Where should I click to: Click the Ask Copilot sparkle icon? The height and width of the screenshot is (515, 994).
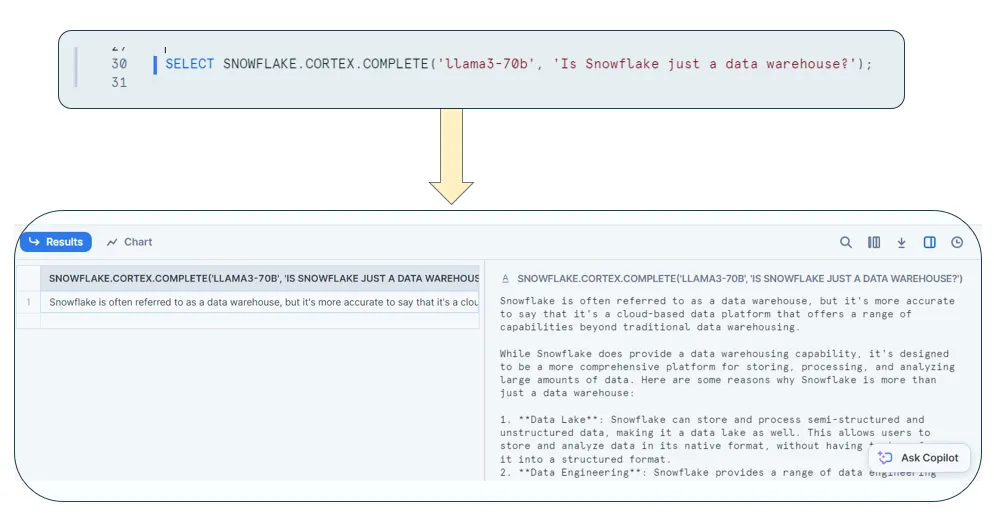(885, 458)
